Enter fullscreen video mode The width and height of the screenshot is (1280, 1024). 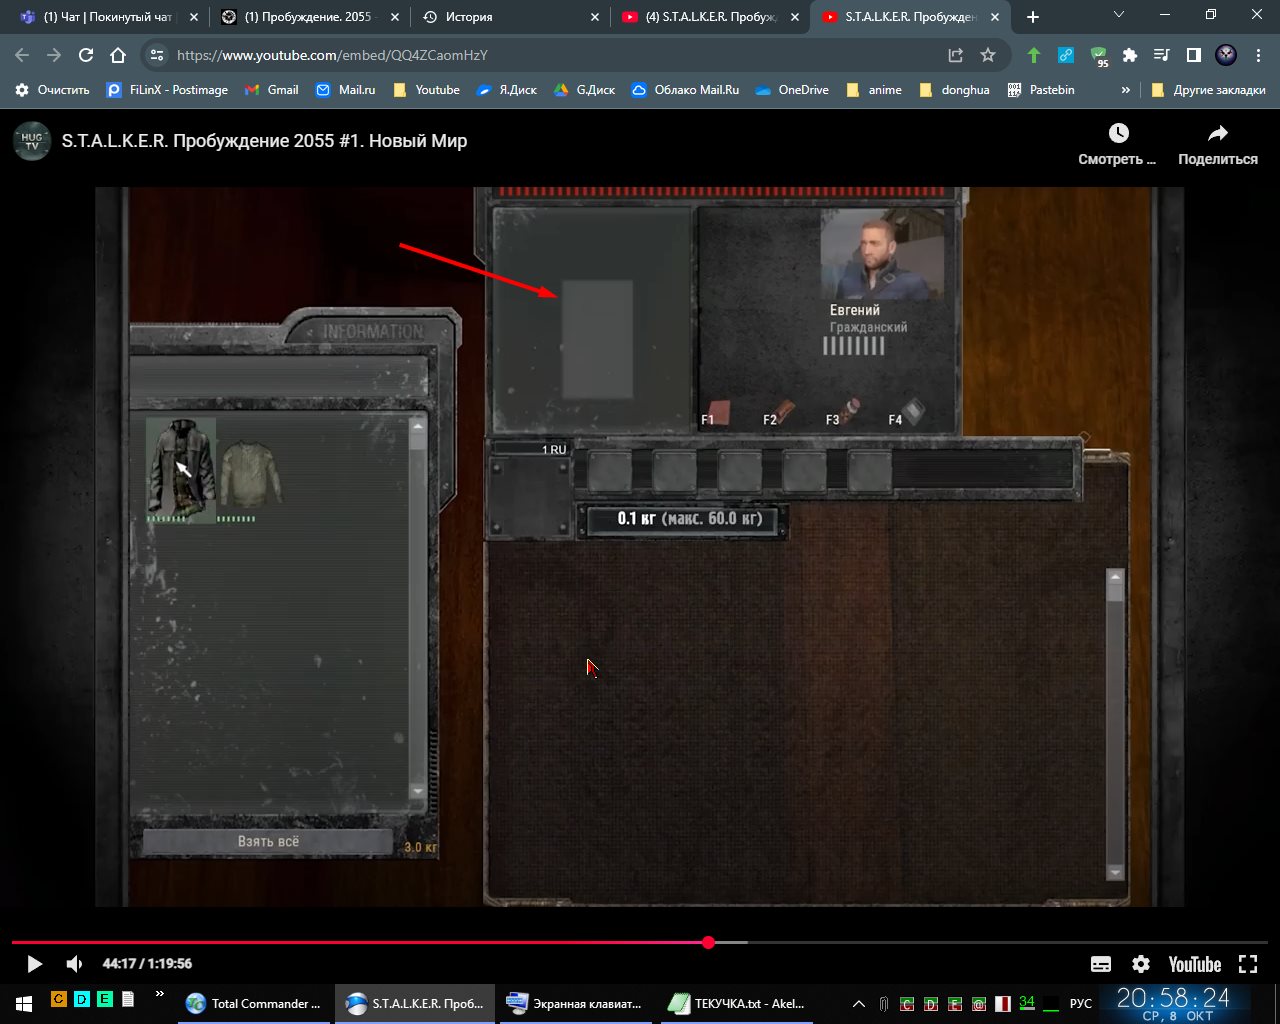[1247, 964]
